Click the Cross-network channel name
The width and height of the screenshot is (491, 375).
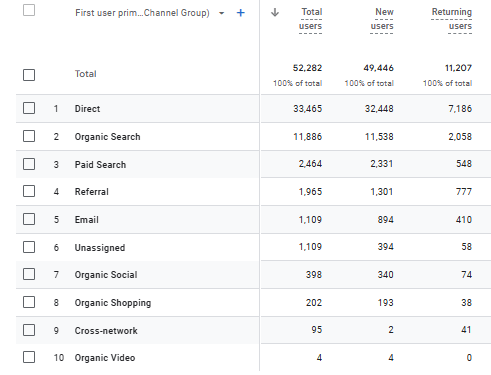[x=106, y=331]
